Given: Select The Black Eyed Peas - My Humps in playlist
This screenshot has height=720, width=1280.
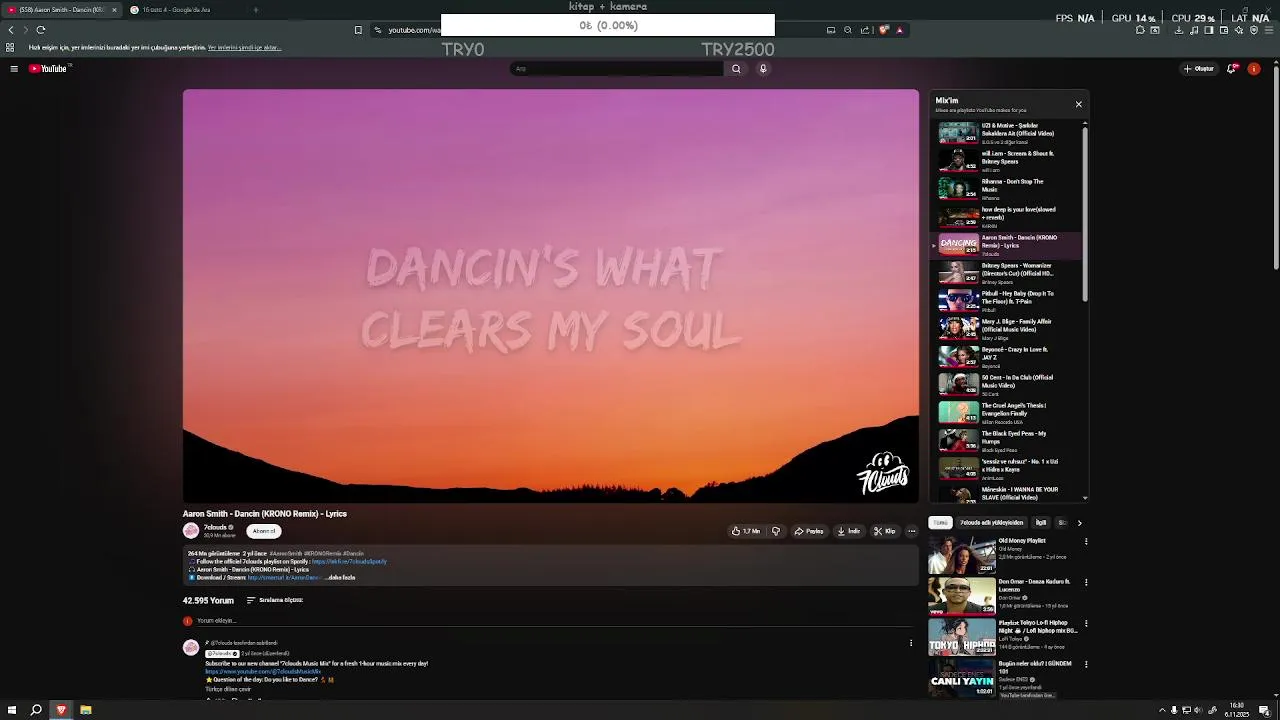Looking at the screenshot, I should coord(1008,441).
